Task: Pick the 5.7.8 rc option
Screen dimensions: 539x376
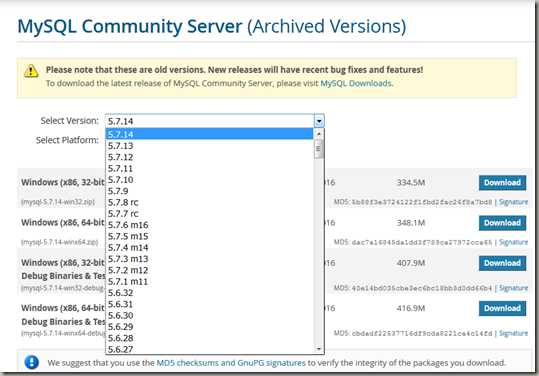Action: 209,202
